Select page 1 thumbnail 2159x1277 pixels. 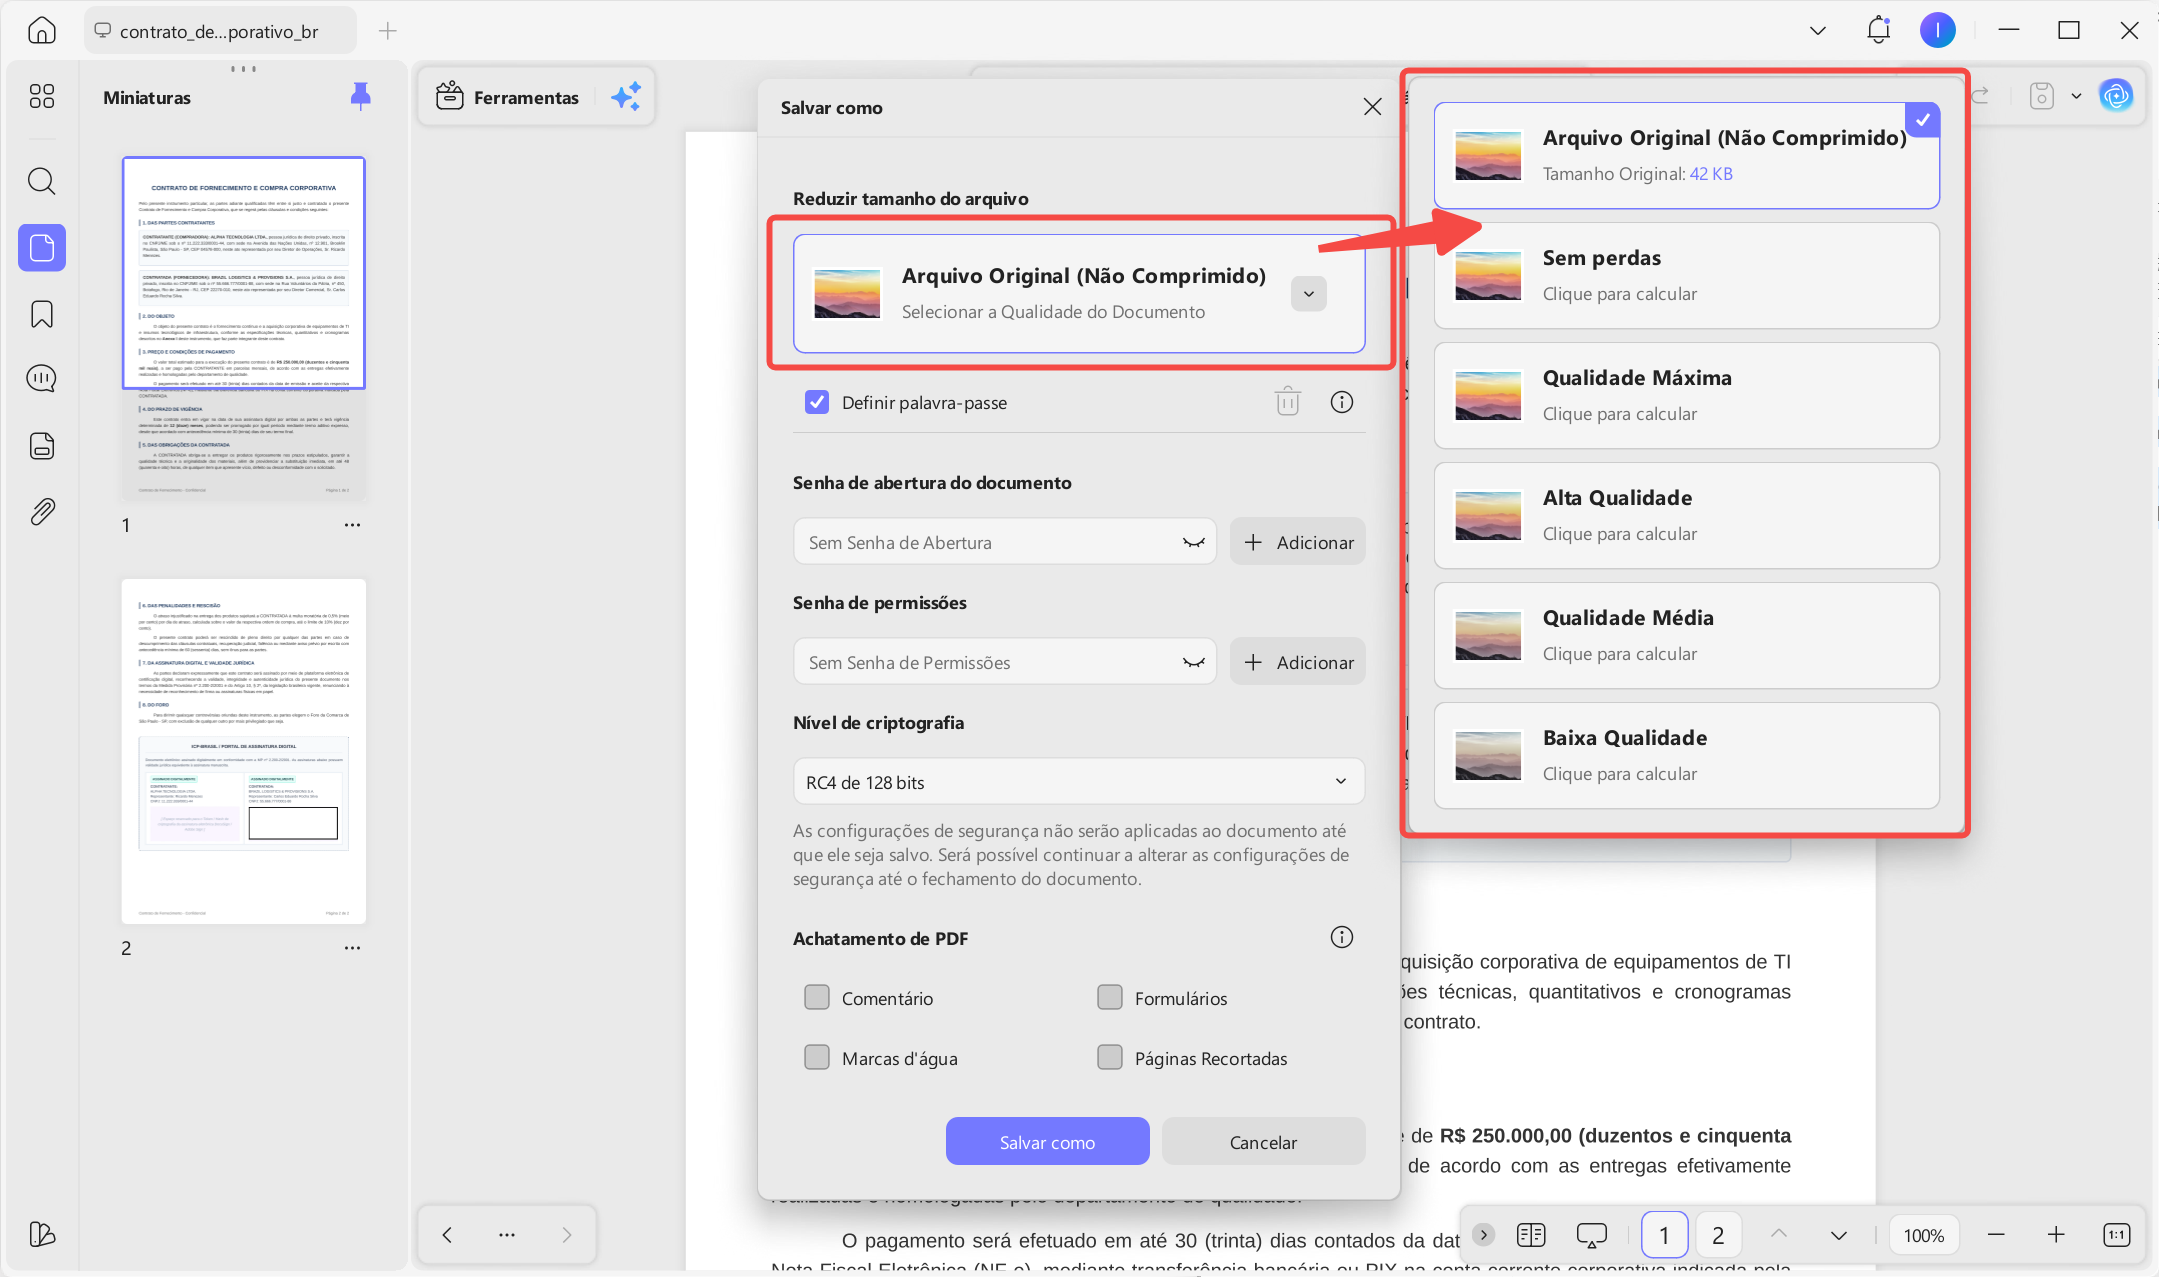pyautogui.click(x=244, y=328)
